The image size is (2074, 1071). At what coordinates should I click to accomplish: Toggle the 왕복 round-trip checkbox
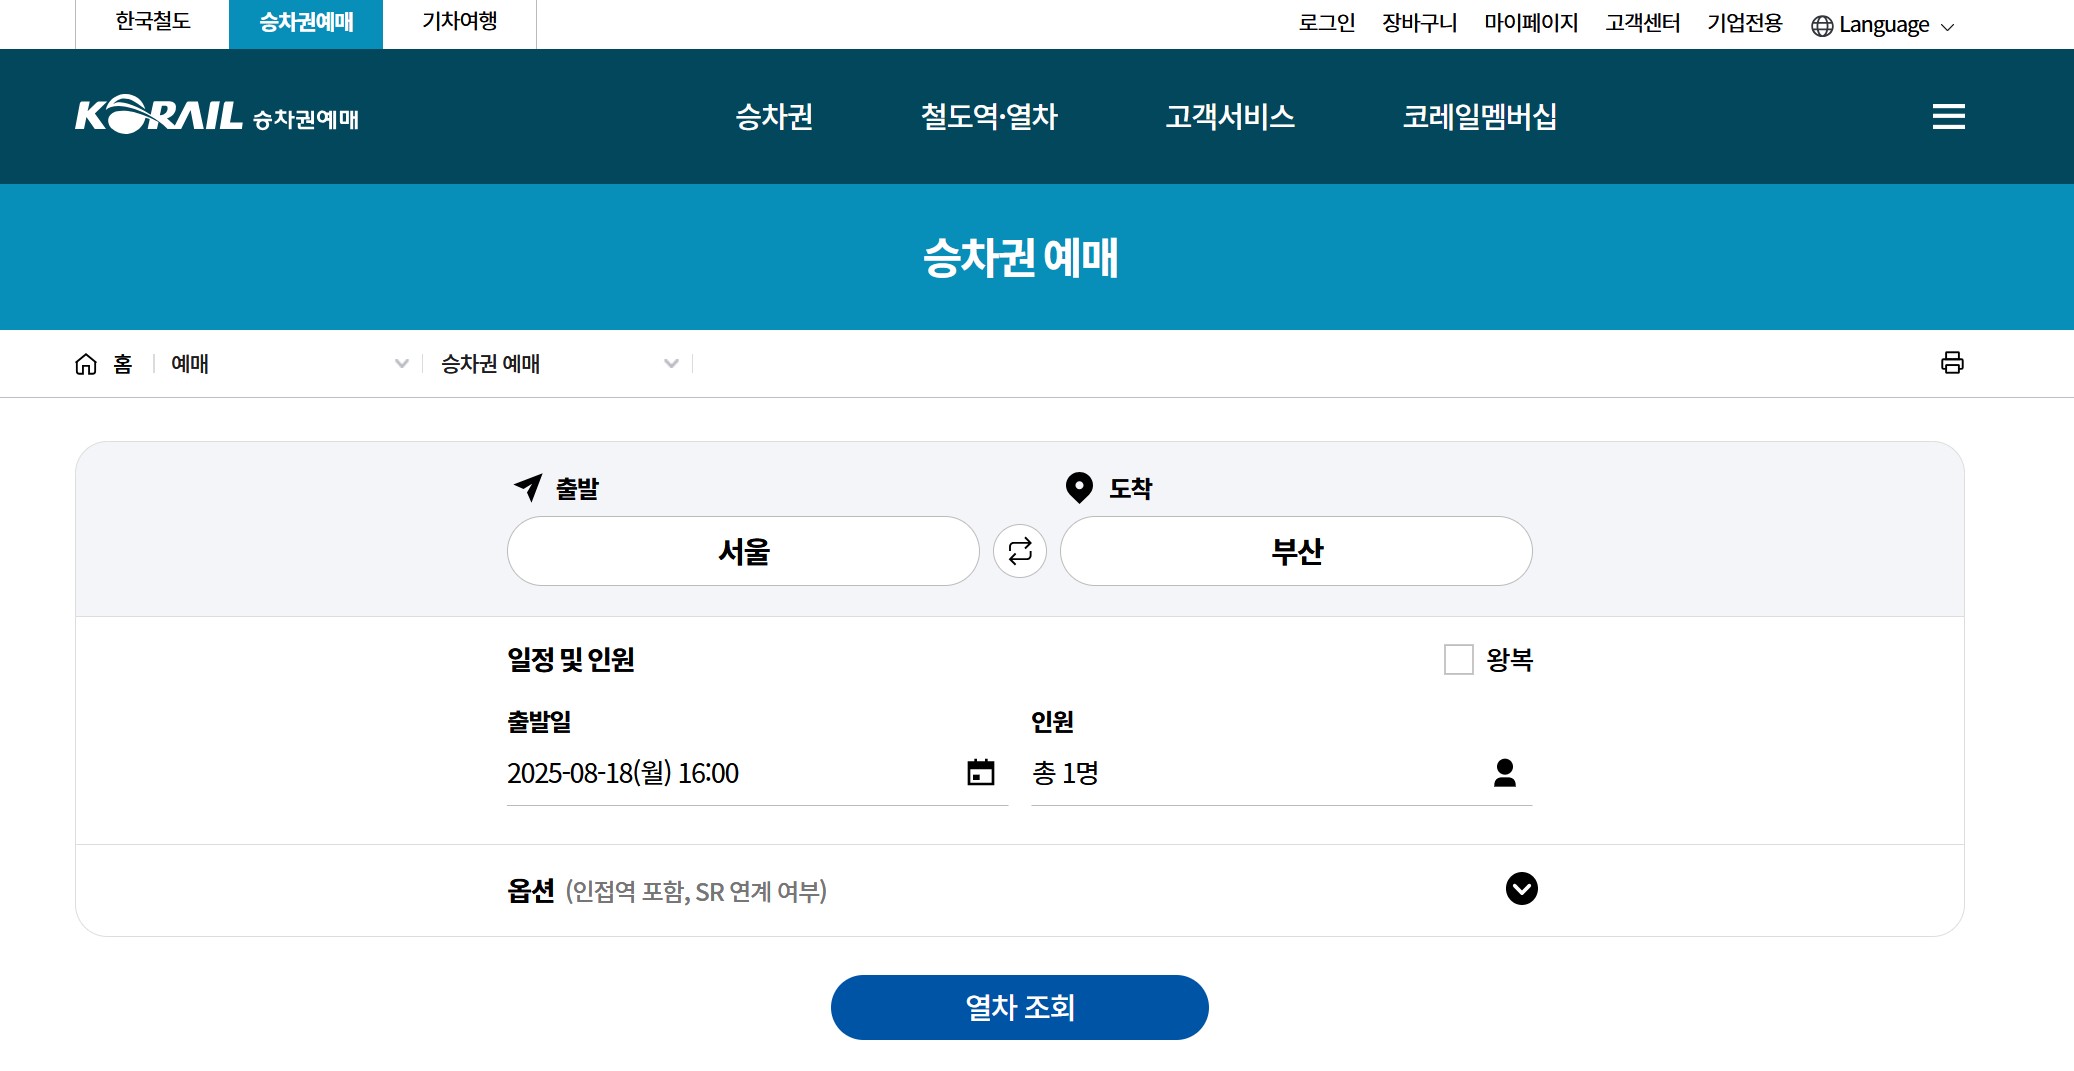tap(1459, 659)
